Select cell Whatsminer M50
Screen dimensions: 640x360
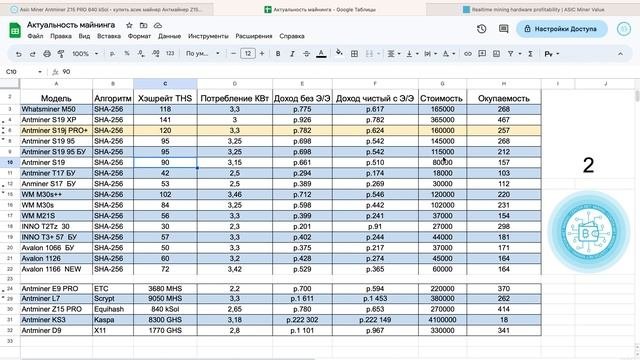(x=56, y=109)
